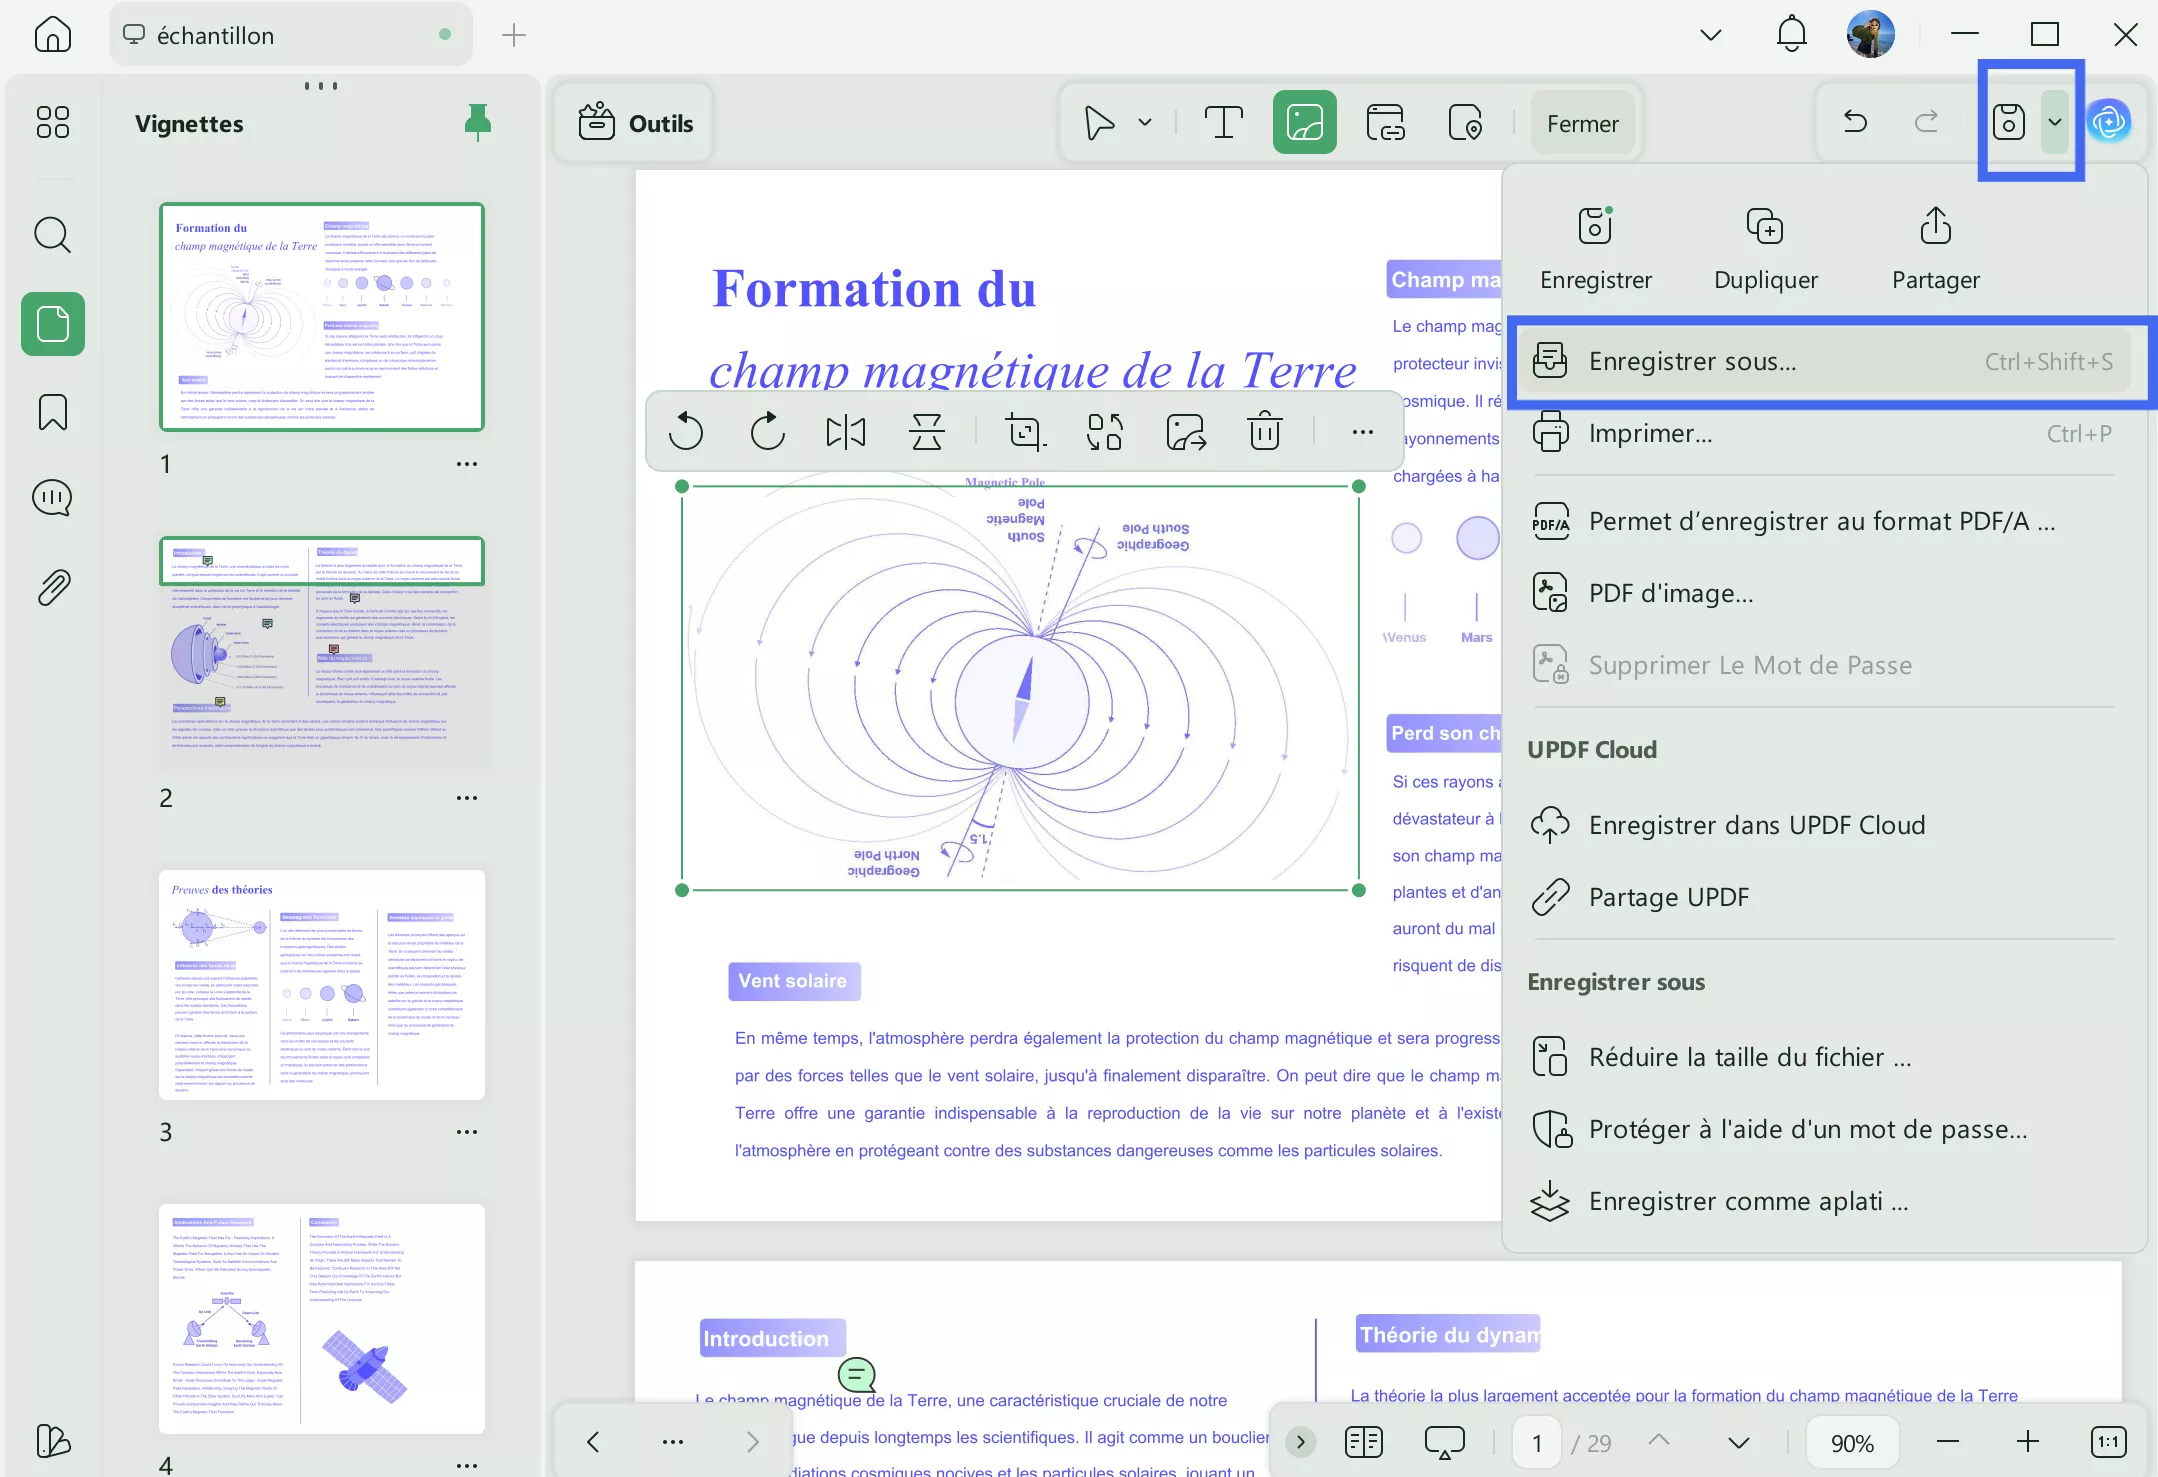Click the page number input field
The width and height of the screenshot is (2158, 1477).
pyautogui.click(x=1537, y=1443)
